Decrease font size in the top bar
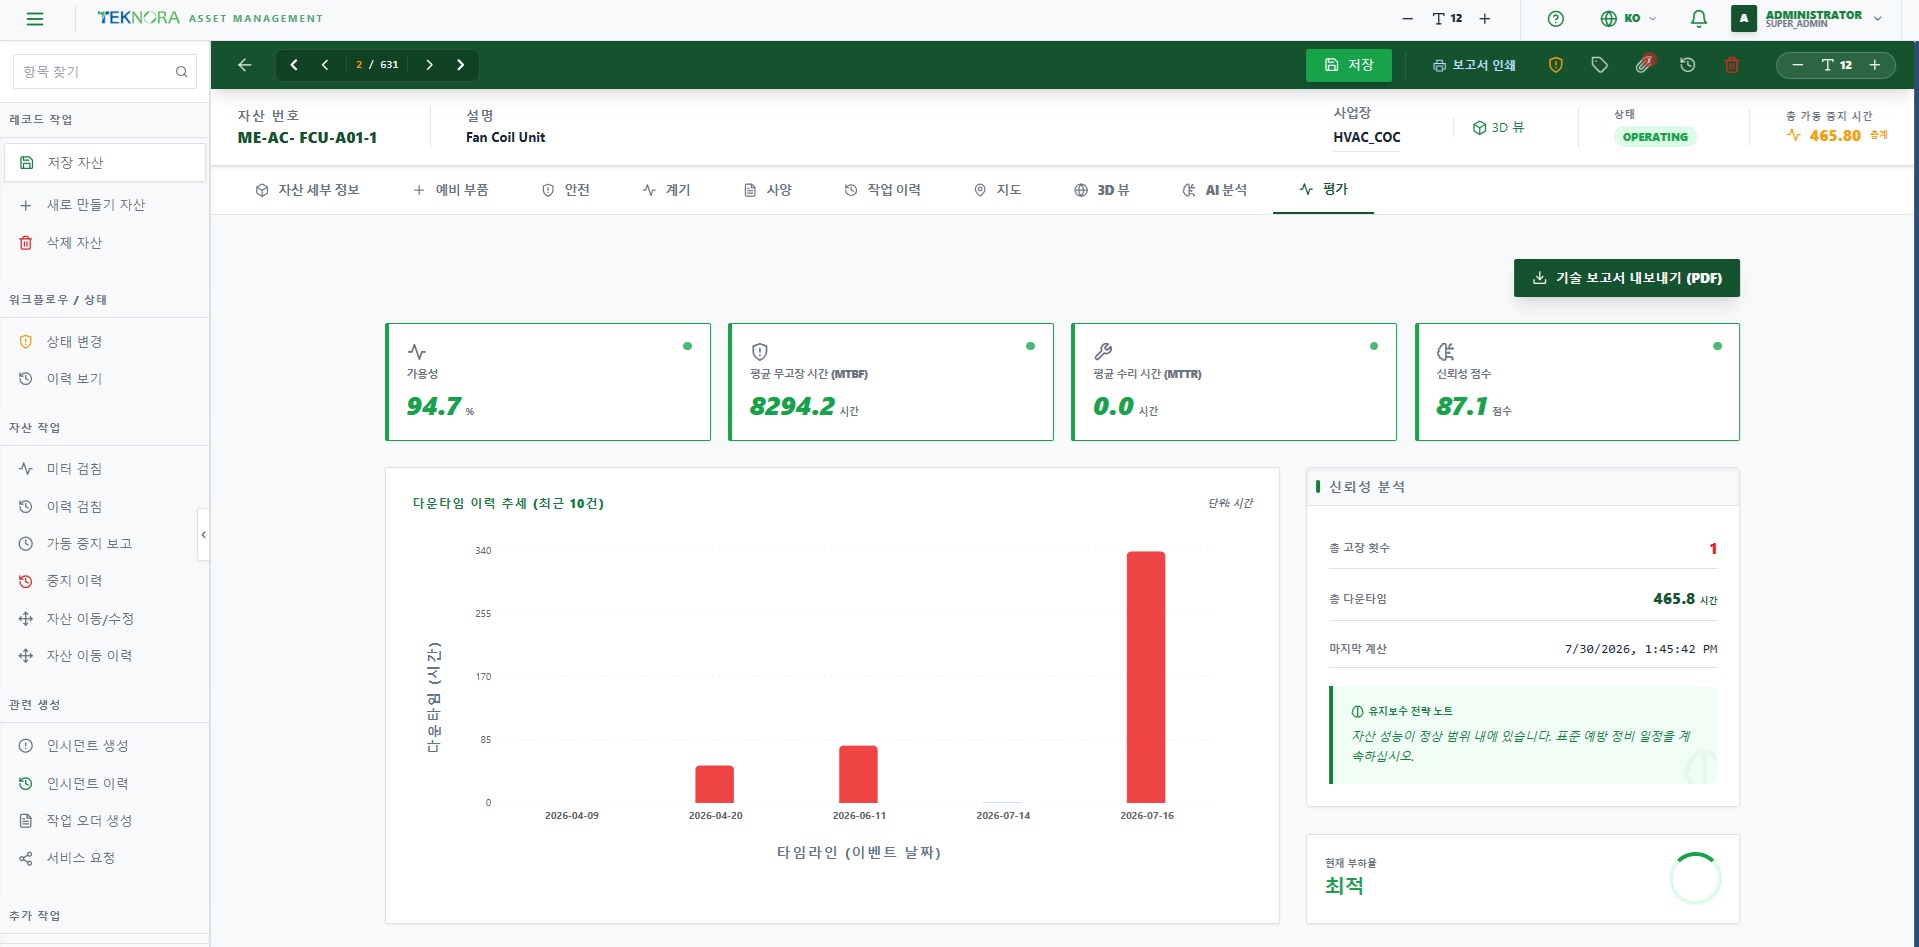Viewport: 1919px width, 947px height. tap(1408, 19)
